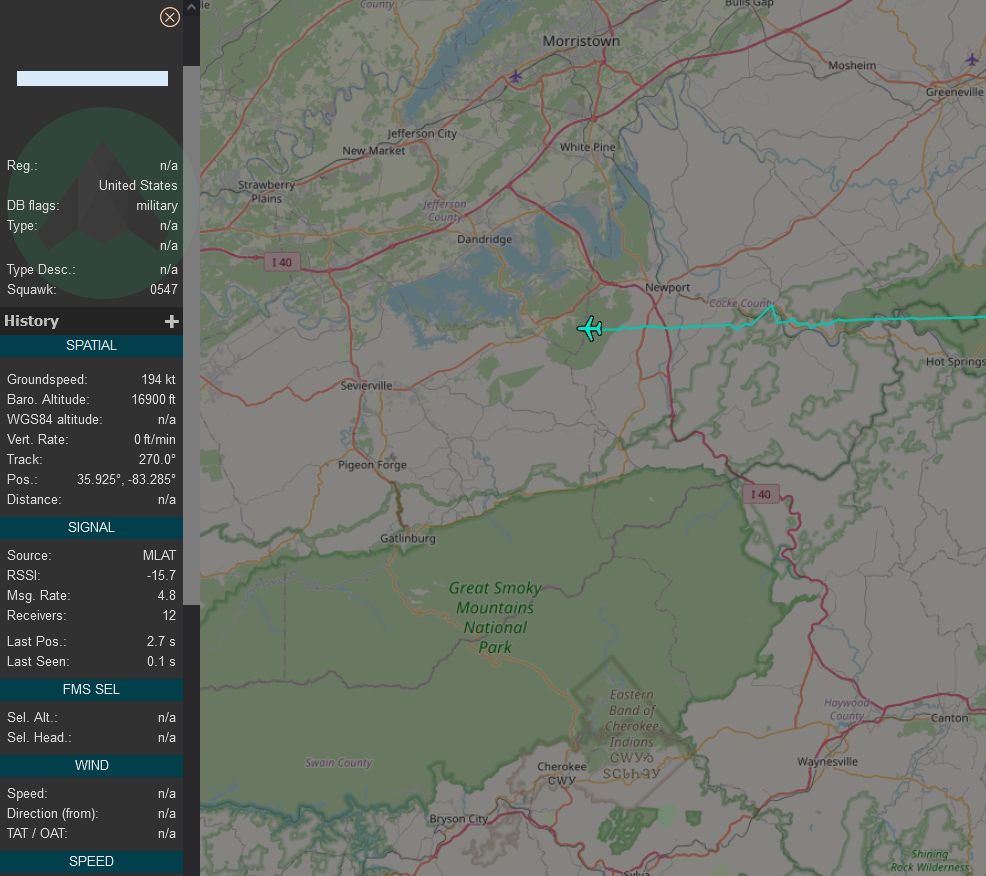The image size is (986, 876).
Task: Open the SPEED section header
Action: (91, 862)
